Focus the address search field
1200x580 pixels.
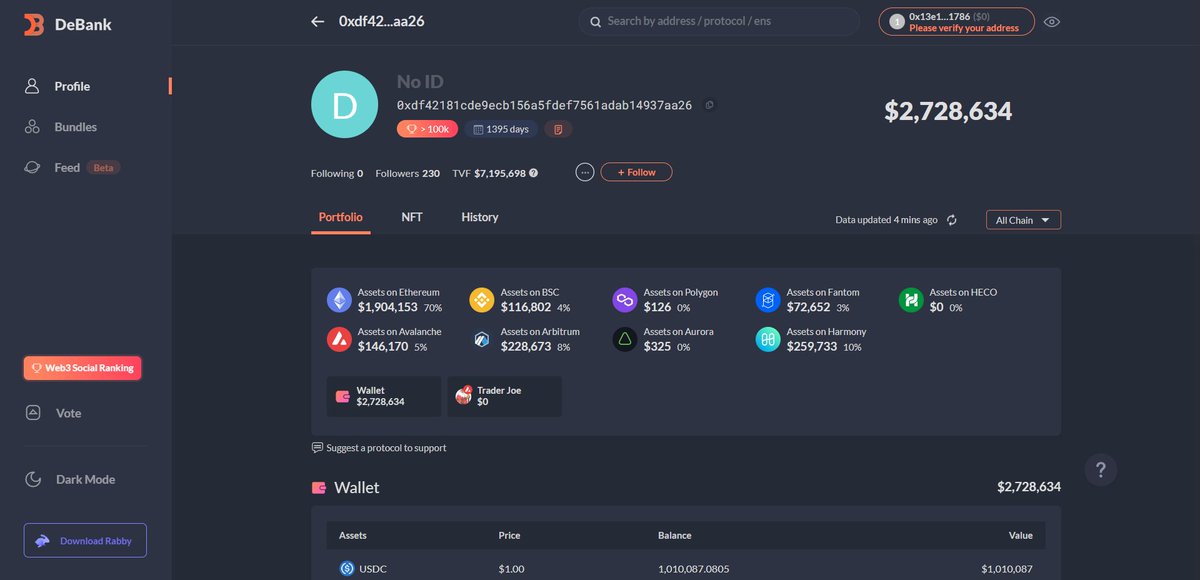click(719, 21)
